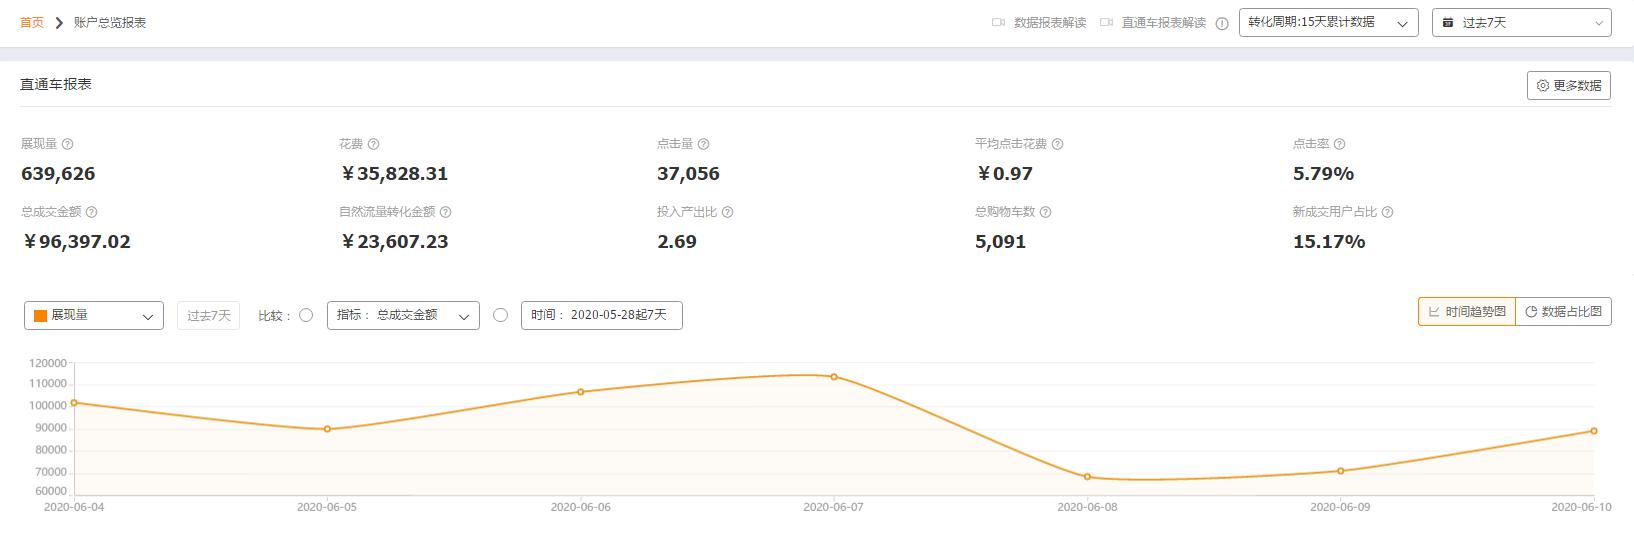1634x558 pixels.
Task: Click the 更多数据 button
Action: (1569, 86)
